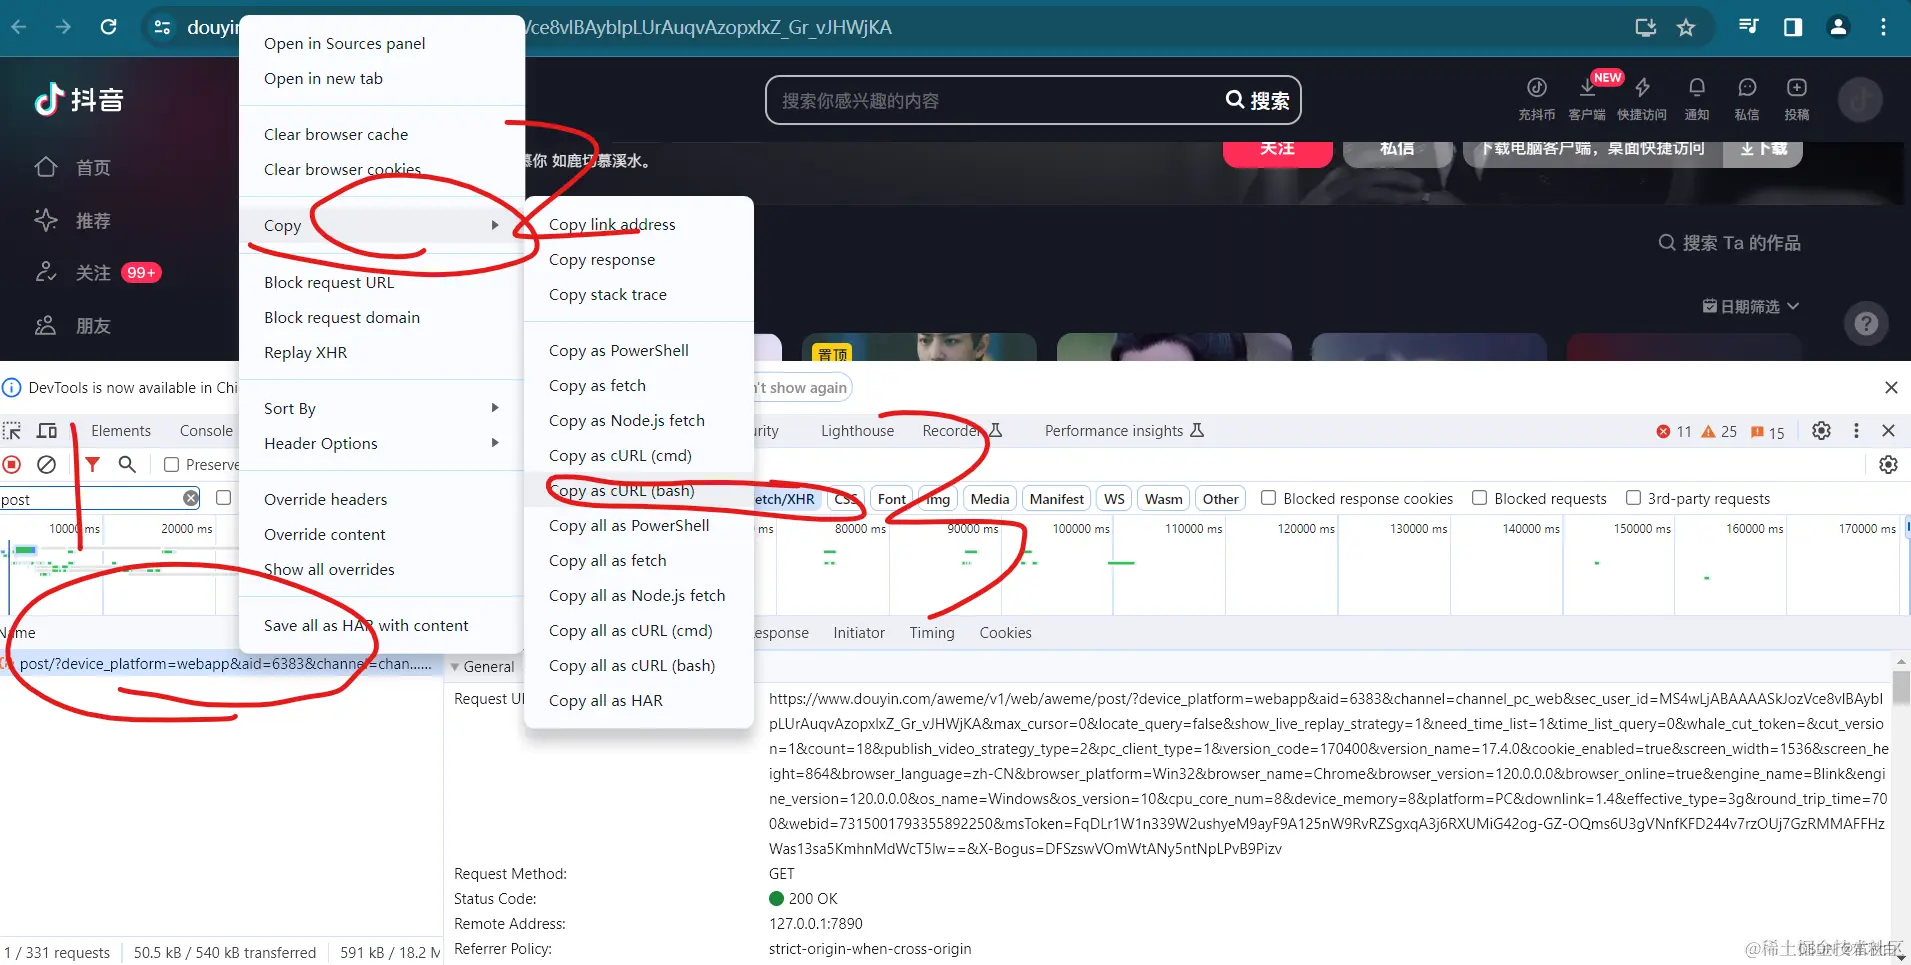Open 快捷访问 quick access icon
The width and height of the screenshot is (1911, 965).
coord(1642,98)
